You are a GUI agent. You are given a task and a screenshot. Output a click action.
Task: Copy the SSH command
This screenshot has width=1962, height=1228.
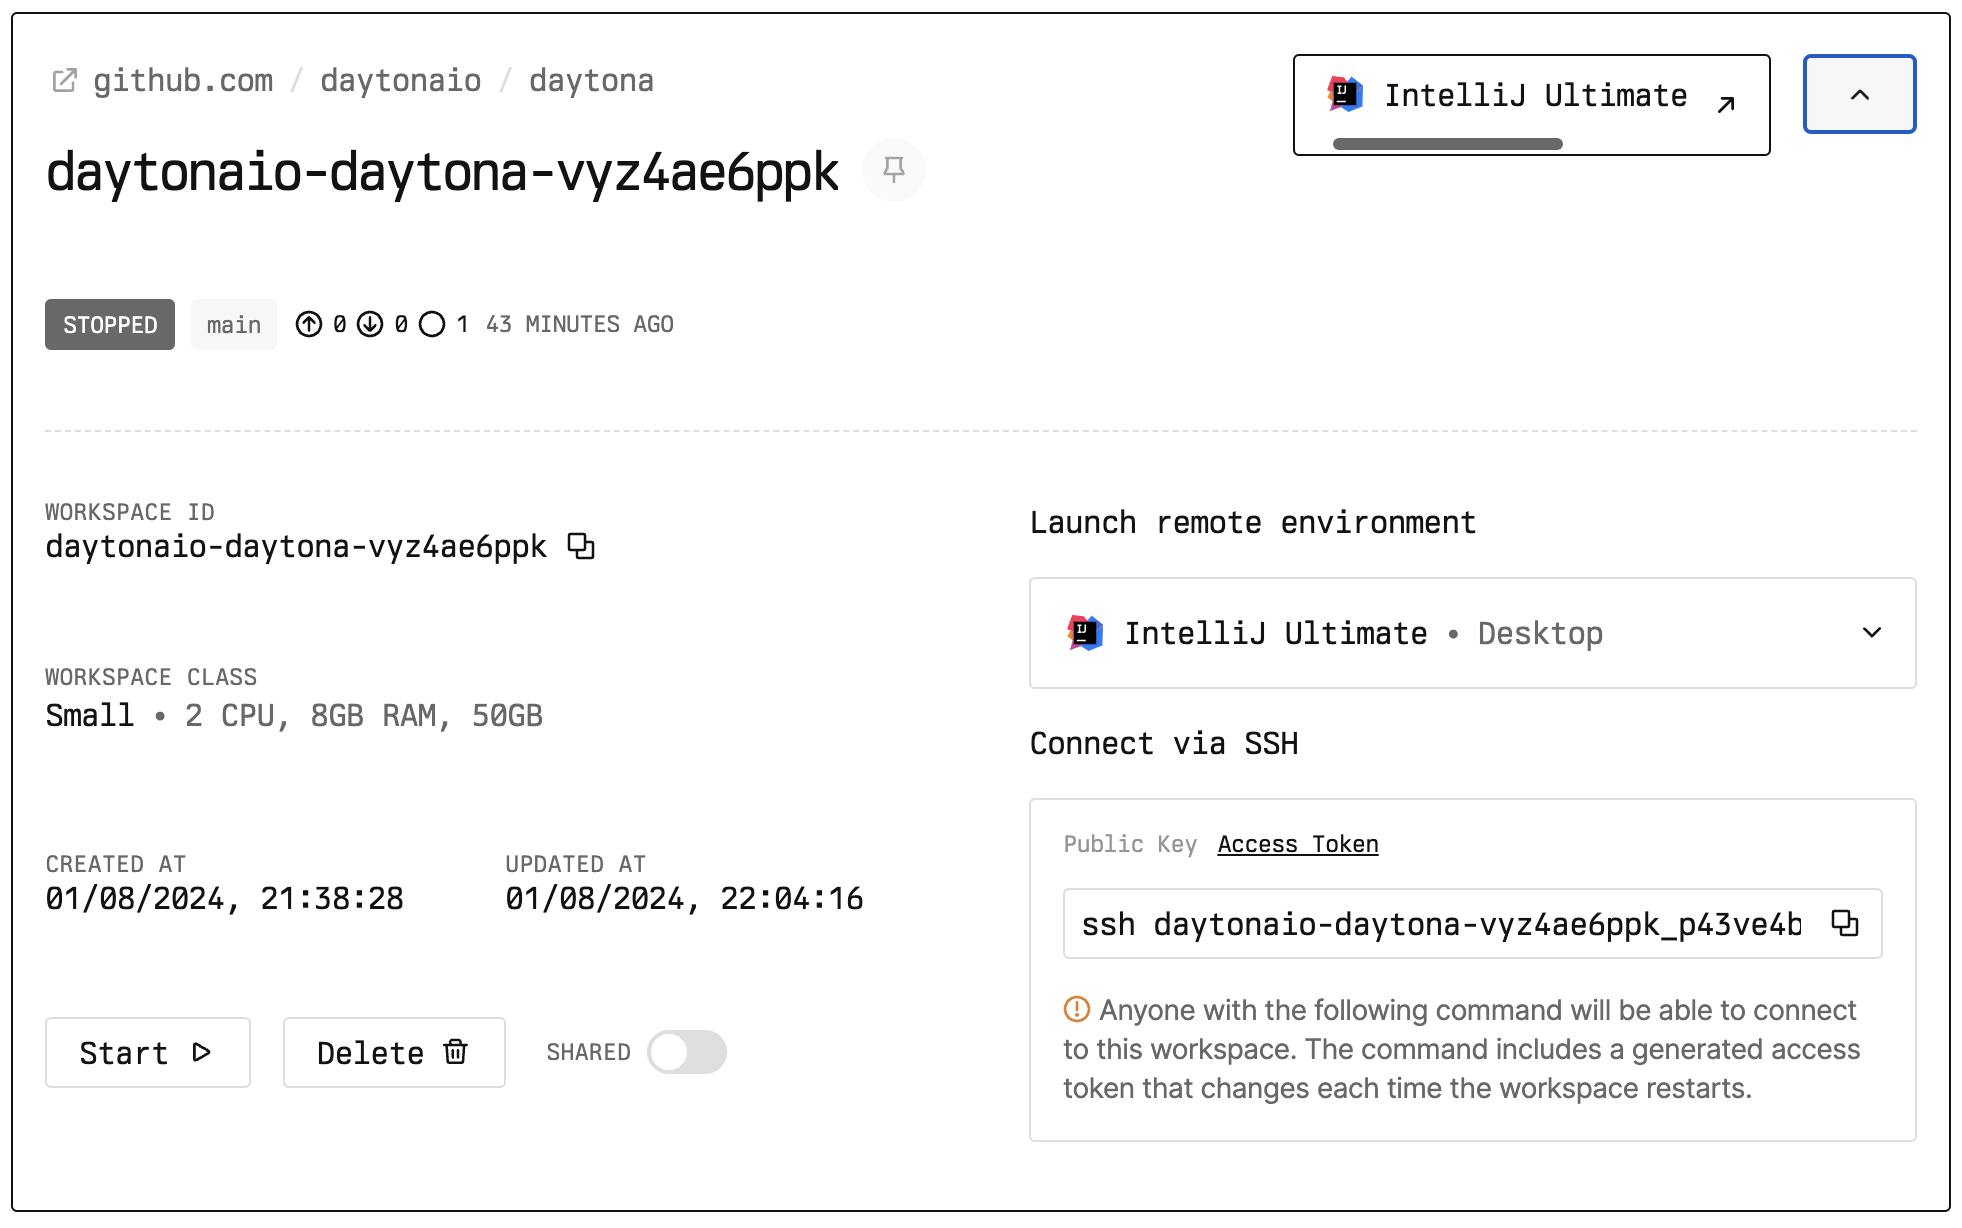pos(1845,923)
